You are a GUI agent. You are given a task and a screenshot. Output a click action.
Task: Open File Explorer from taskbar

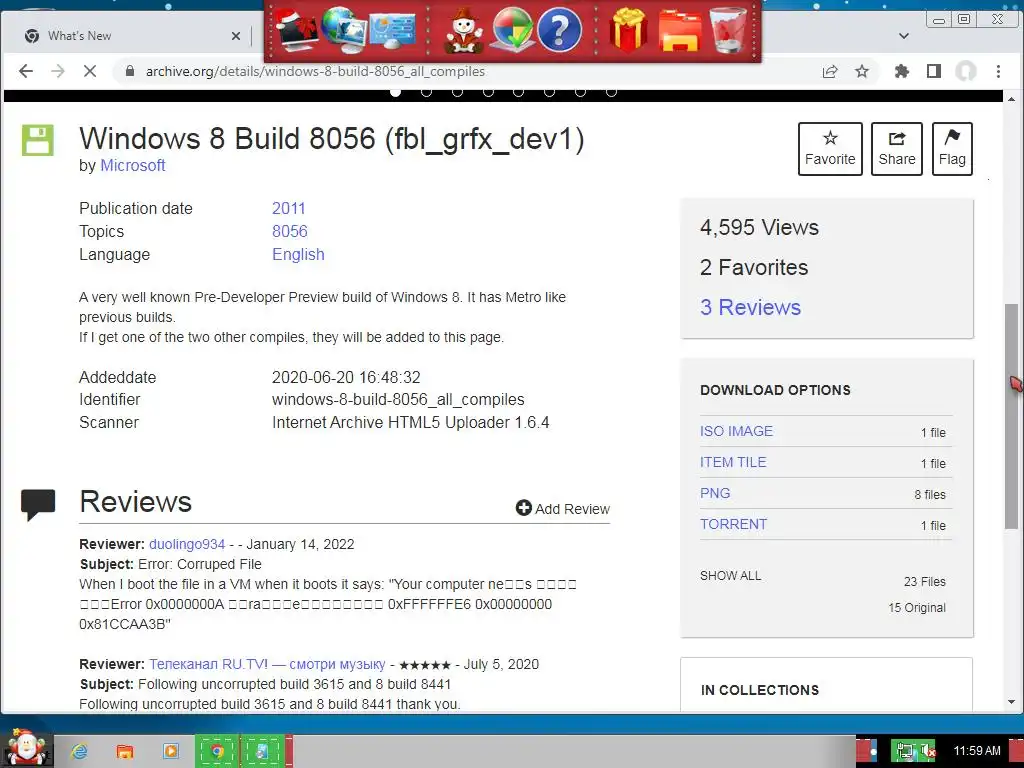[x=125, y=751]
